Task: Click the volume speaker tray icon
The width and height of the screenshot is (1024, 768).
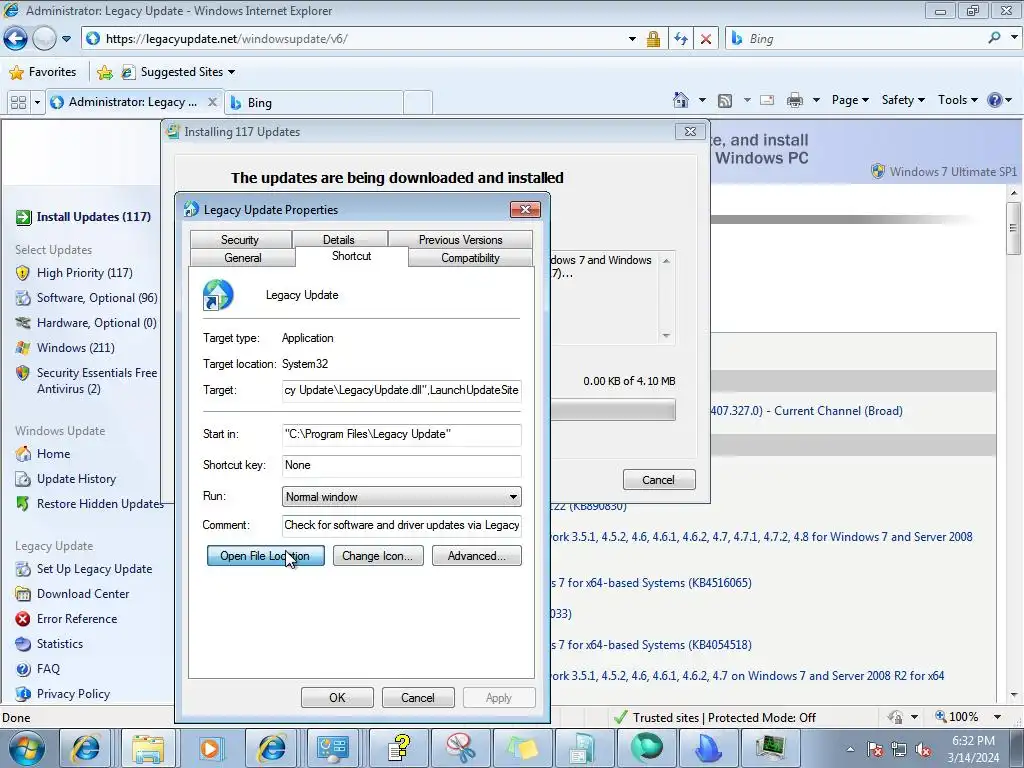Action: coord(923,749)
